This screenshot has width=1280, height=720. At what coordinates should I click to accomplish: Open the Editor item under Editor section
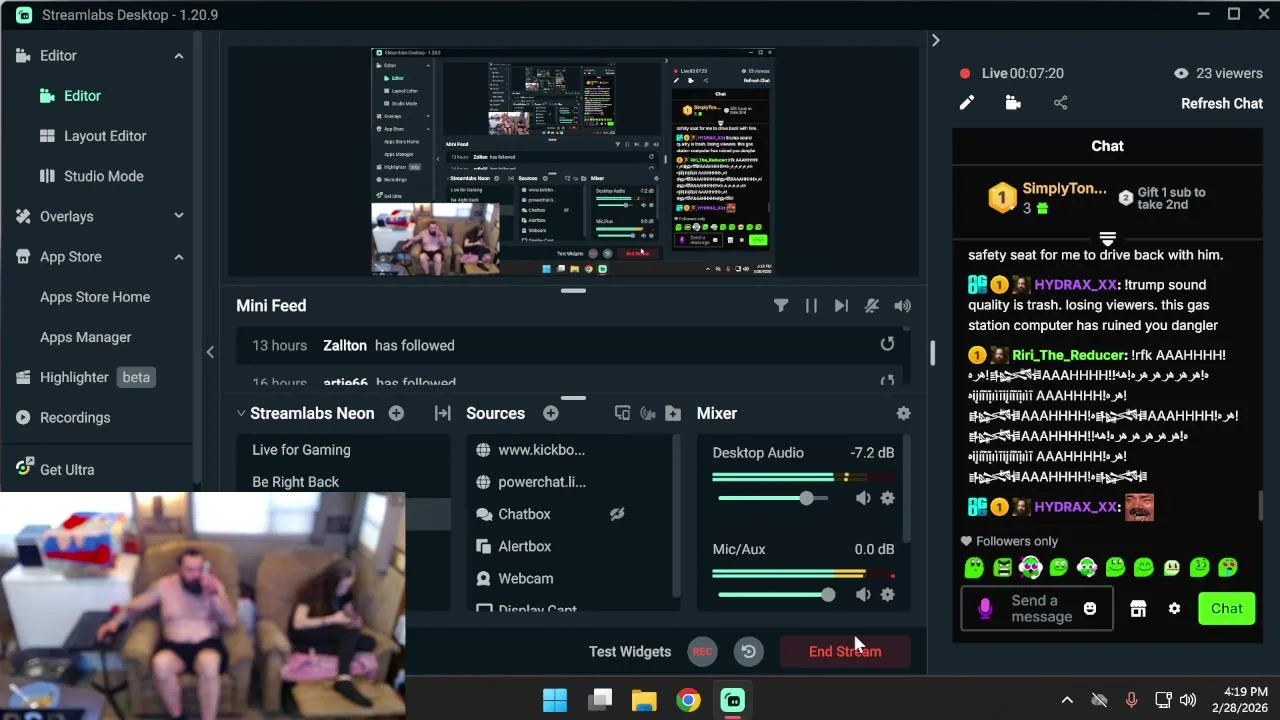point(82,96)
